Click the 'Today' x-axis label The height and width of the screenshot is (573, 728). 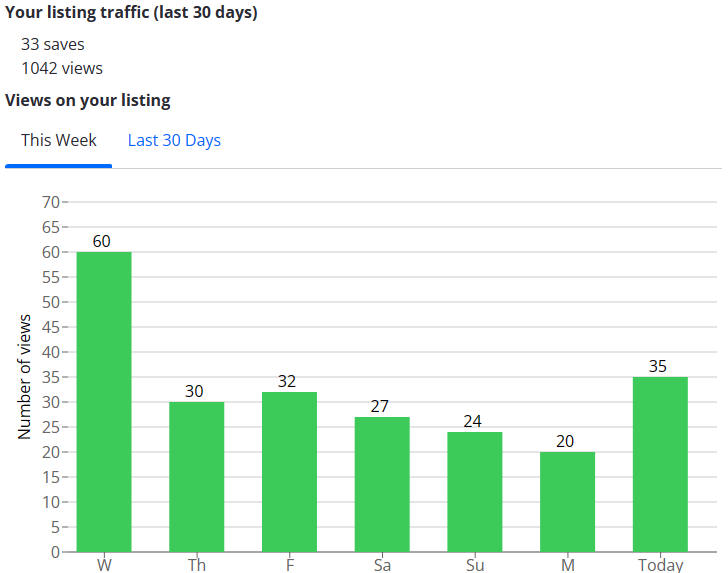coord(660,565)
